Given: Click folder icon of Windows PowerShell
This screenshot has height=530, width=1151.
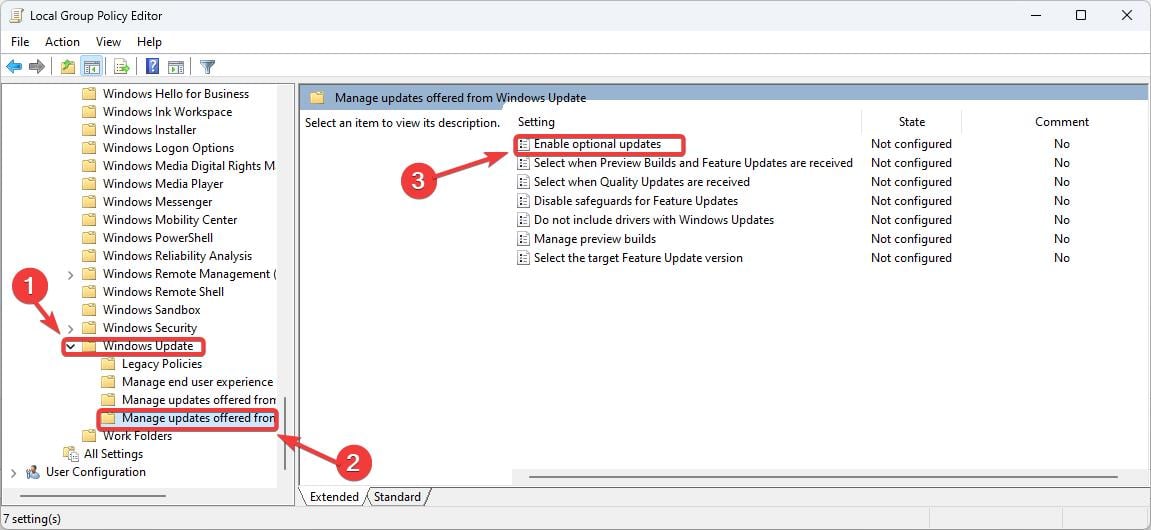Looking at the screenshot, I should pyautogui.click(x=89, y=238).
